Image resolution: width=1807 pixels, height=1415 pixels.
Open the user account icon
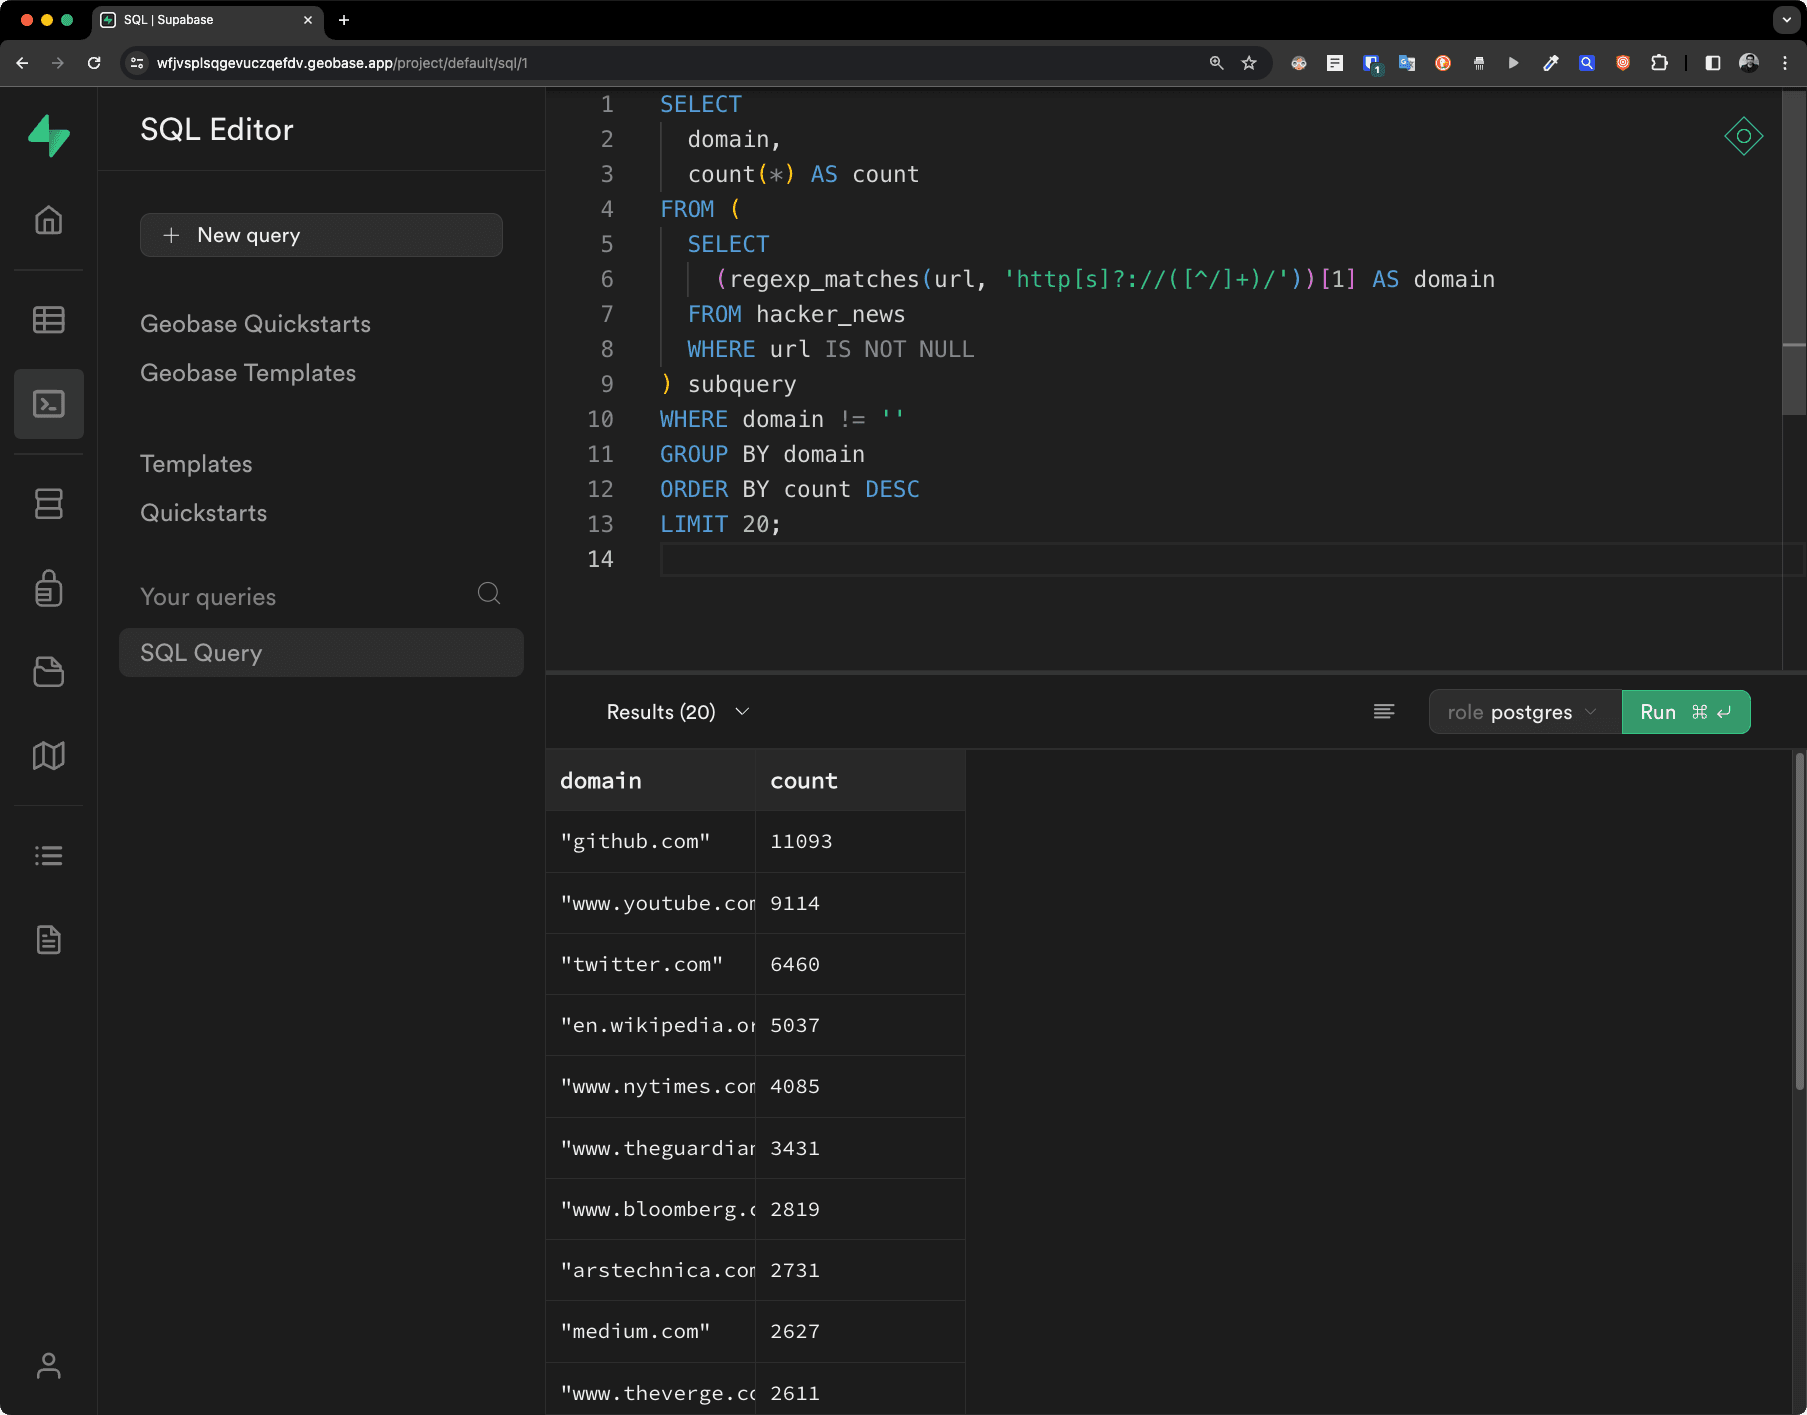point(48,1366)
